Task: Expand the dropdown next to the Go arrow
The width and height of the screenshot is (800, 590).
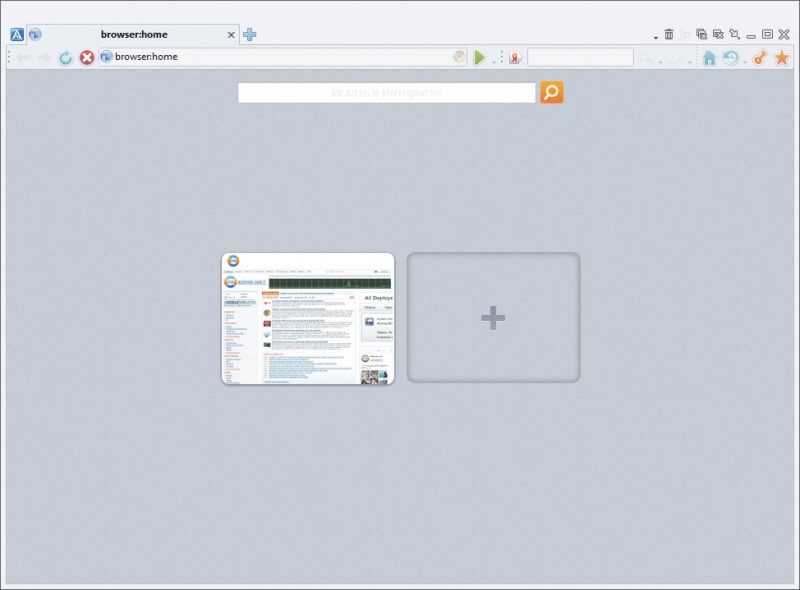Action: 493,62
